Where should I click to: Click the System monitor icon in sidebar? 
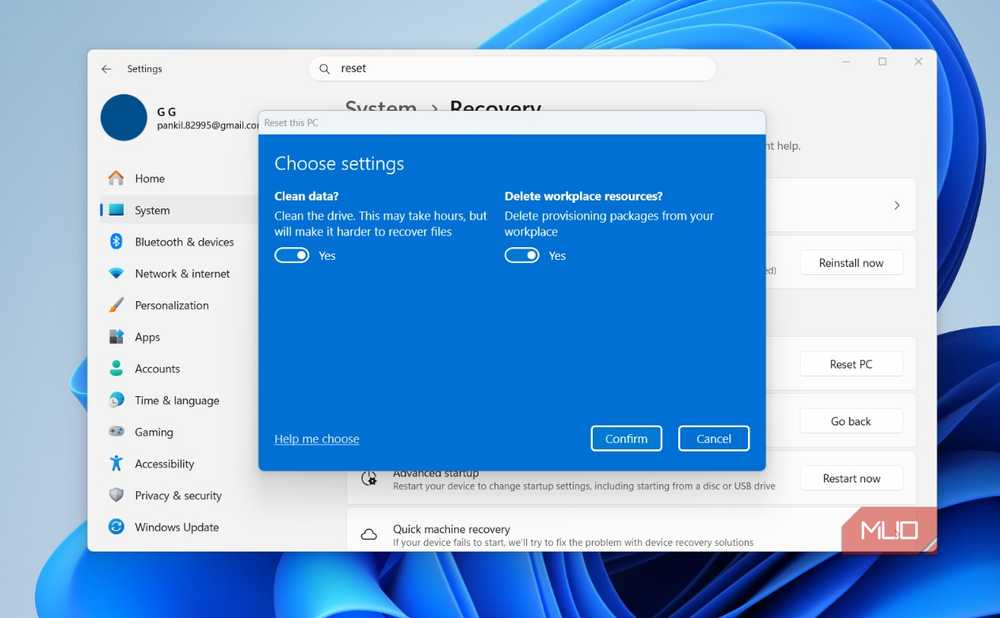116,210
